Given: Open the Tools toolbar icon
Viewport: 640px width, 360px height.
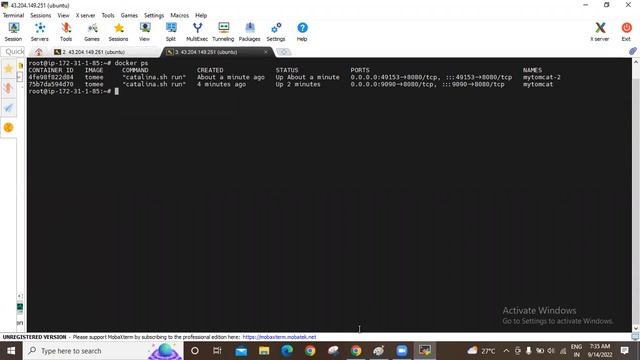Looking at the screenshot, I should [66, 32].
